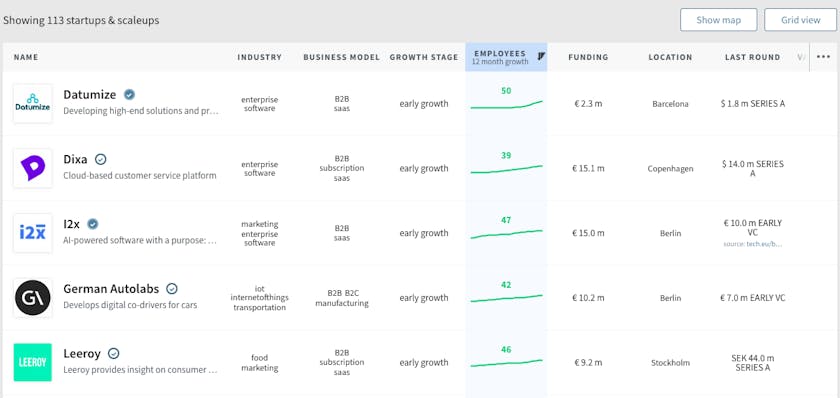The width and height of the screenshot is (840, 398).
Task: Click Datumize's filled verified badge
Action: coord(129,95)
